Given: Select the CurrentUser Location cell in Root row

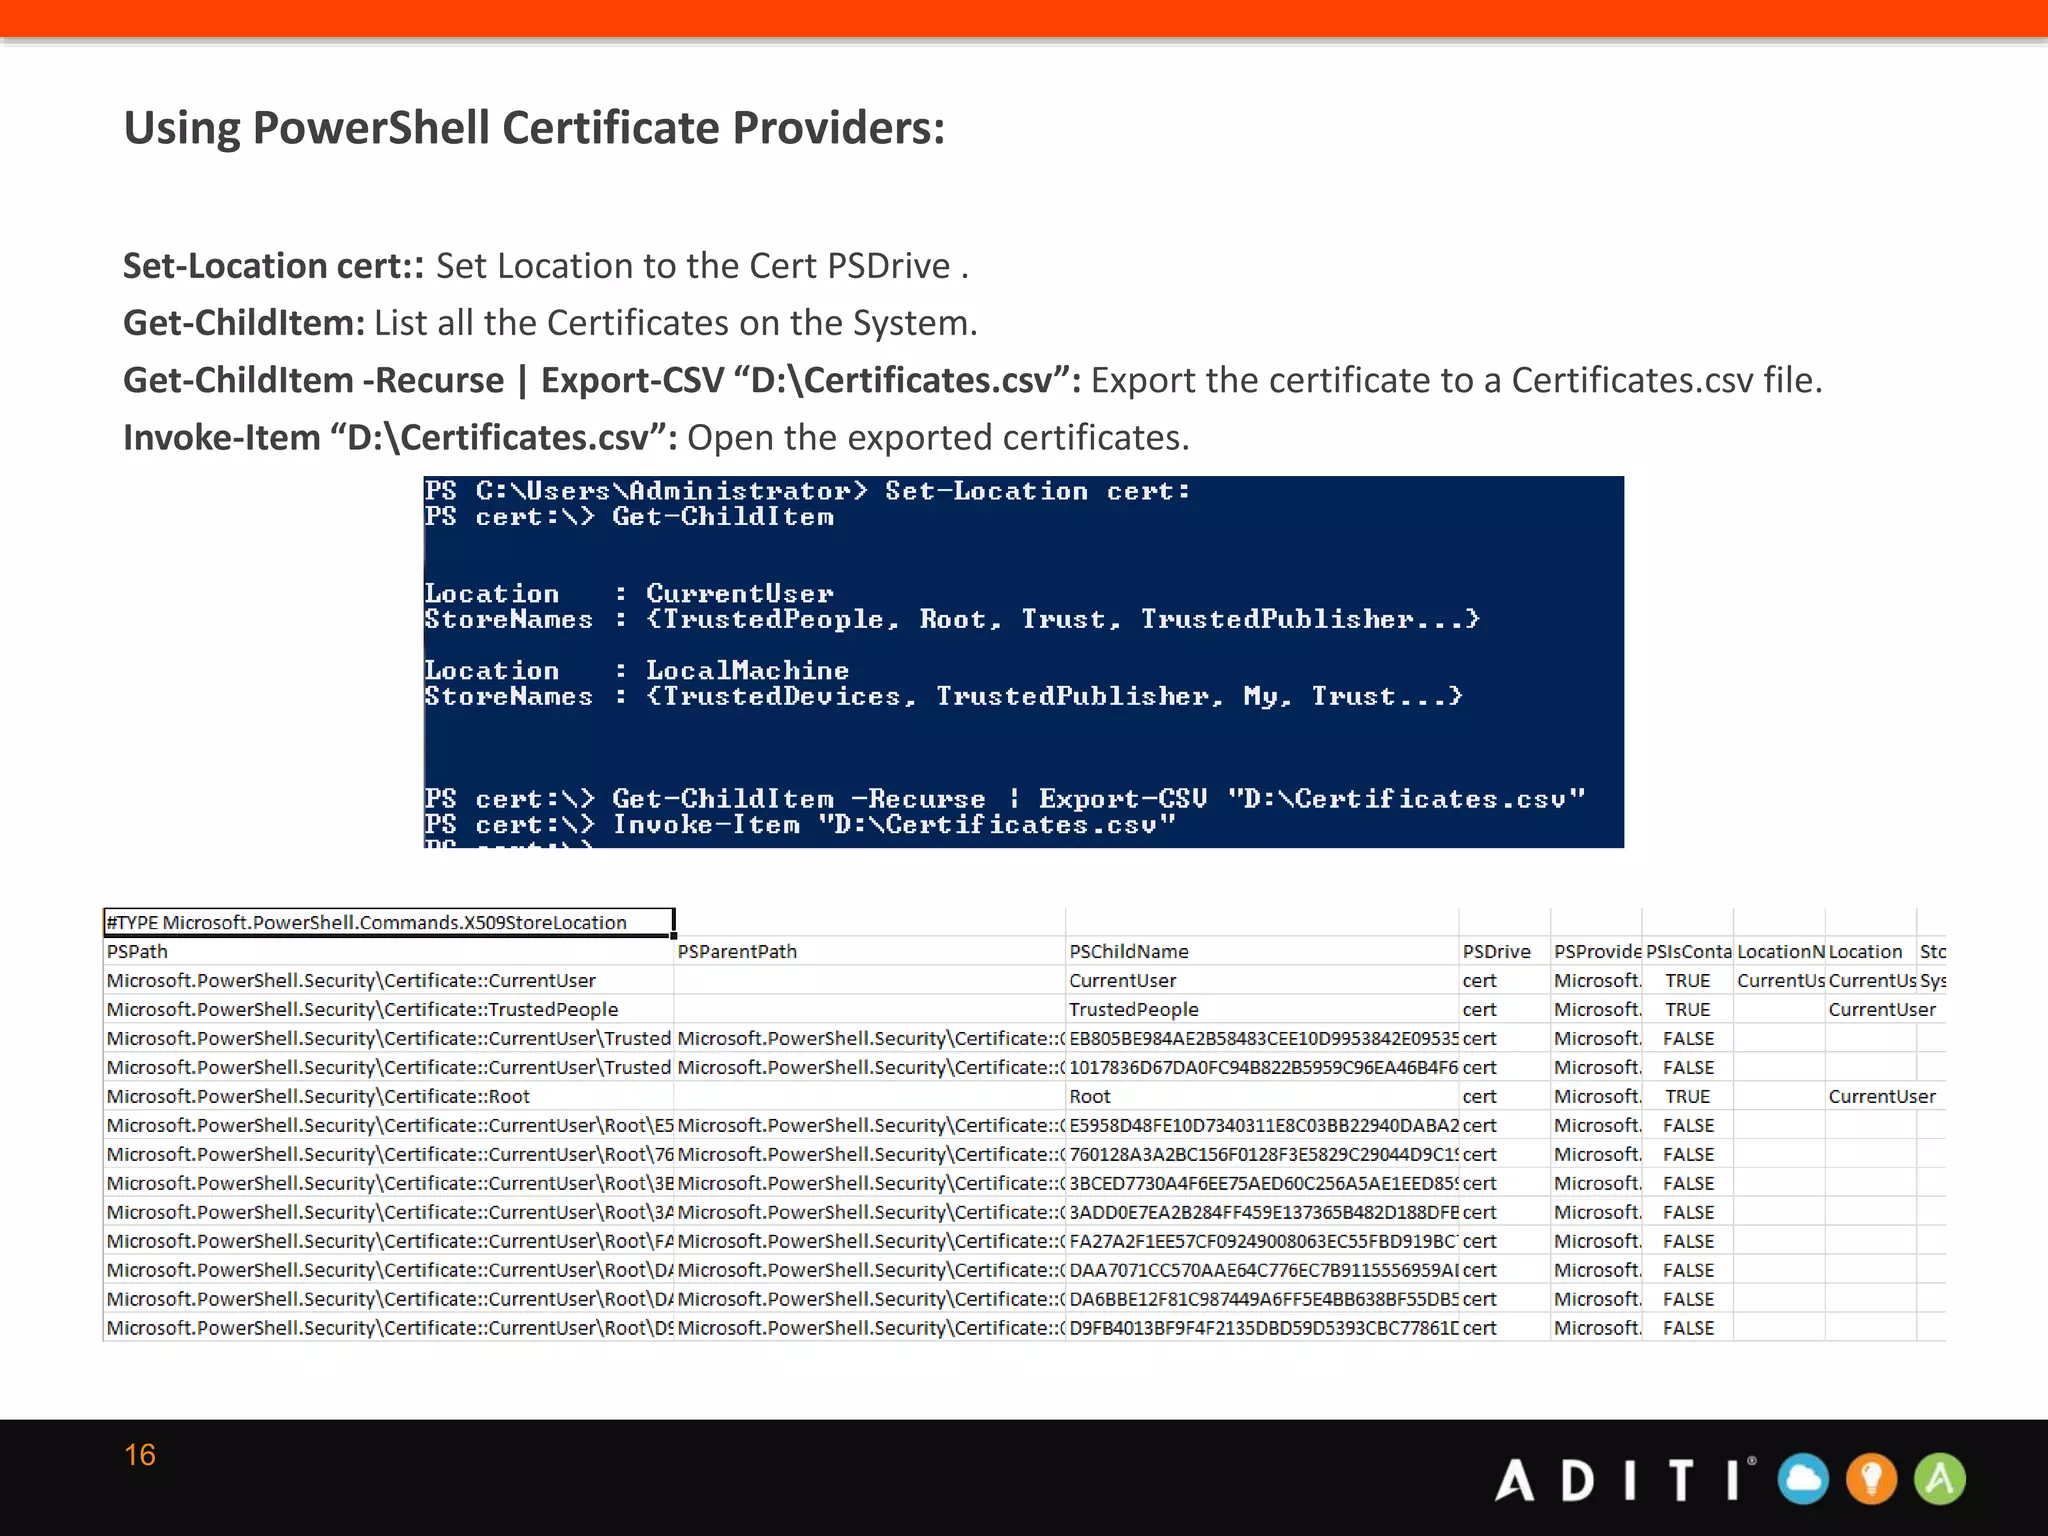Looking at the screenshot, I should coord(1882,1096).
